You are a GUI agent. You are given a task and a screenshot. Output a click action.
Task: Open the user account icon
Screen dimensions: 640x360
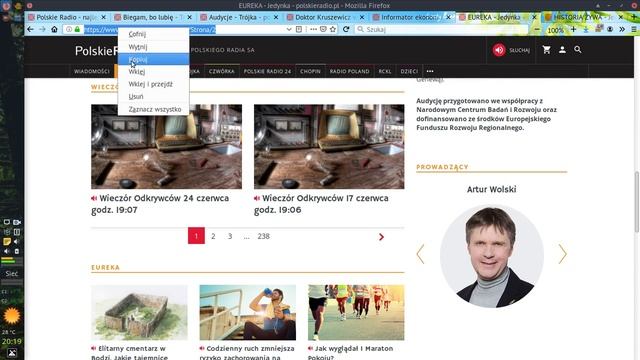562,50
